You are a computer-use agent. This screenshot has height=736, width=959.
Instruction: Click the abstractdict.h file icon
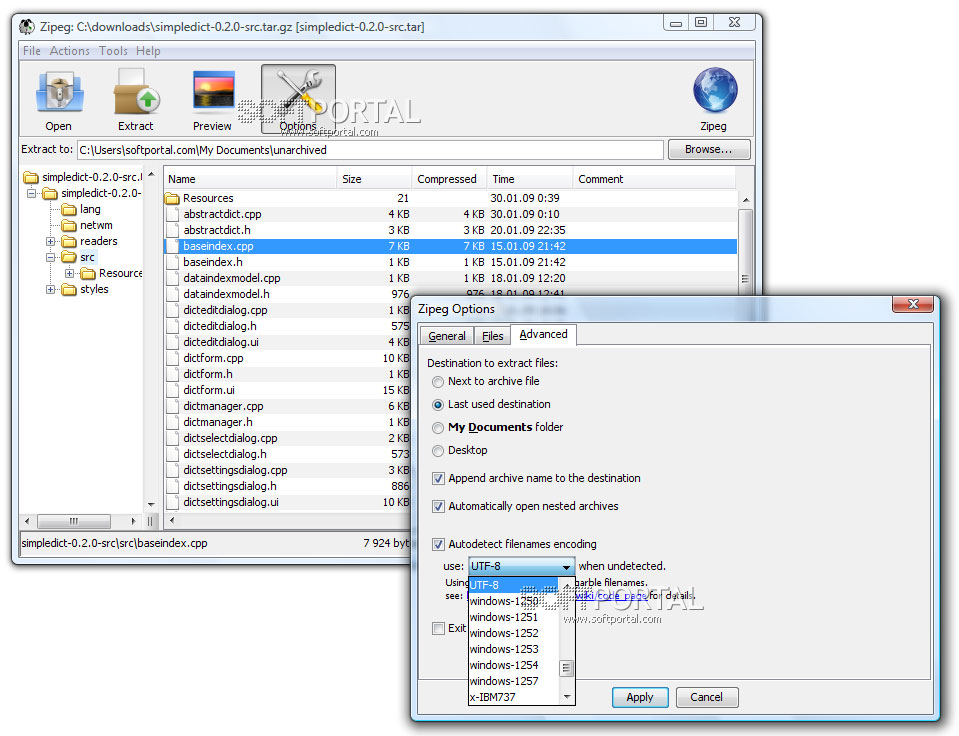coord(173,230)
